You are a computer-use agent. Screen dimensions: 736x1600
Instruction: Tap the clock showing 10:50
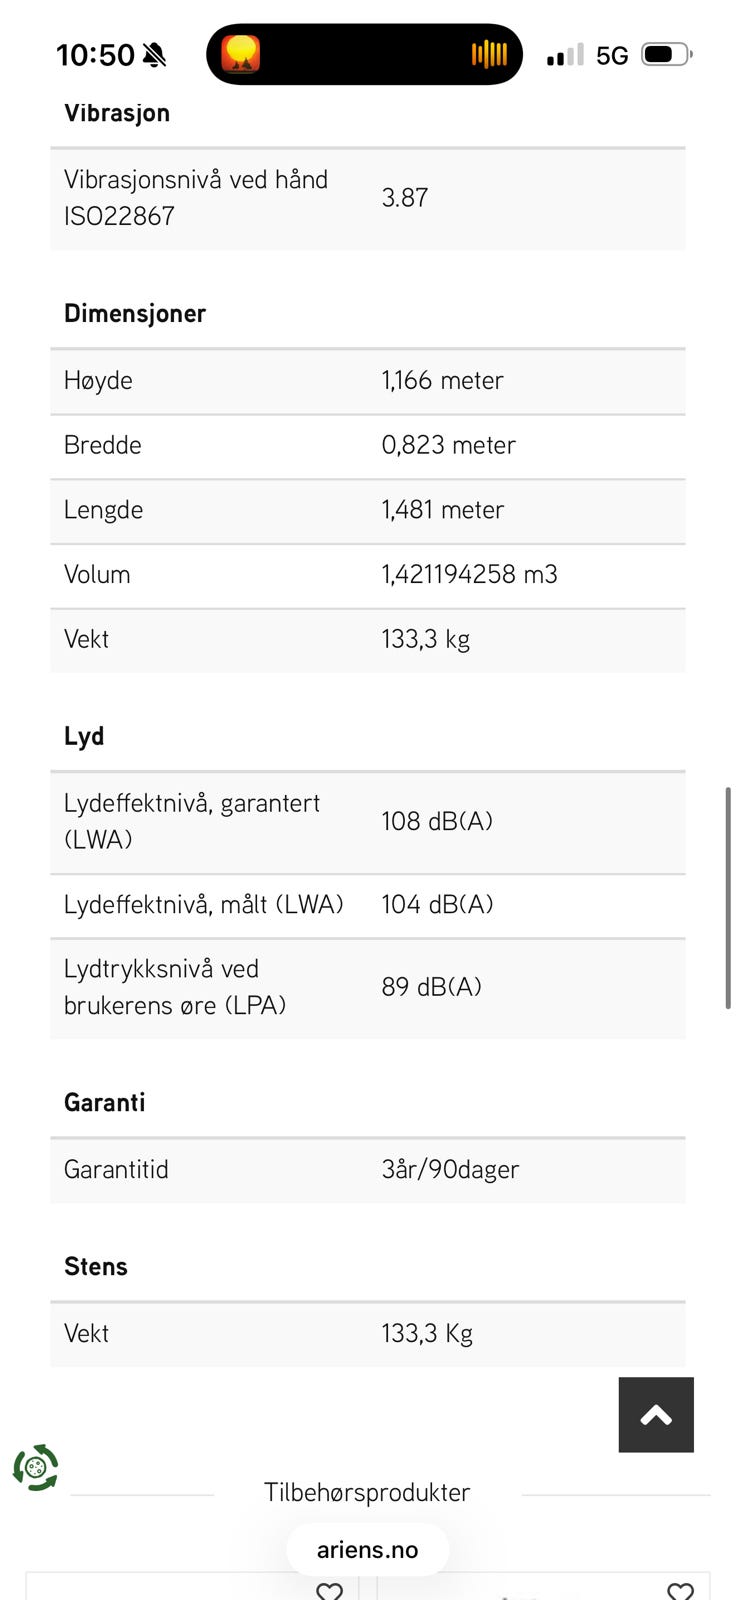point(95,55)
